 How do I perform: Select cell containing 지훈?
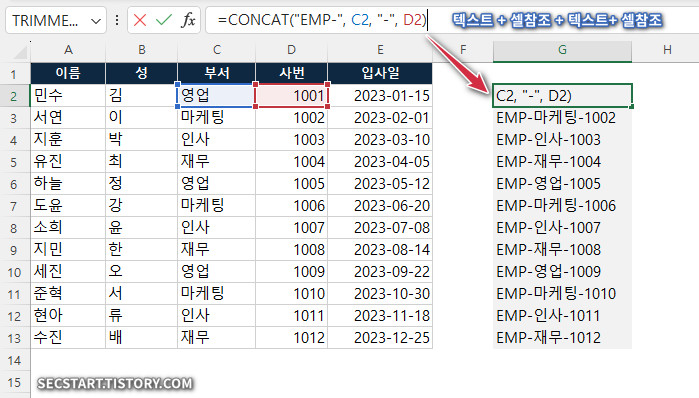(x=68, y=140)
